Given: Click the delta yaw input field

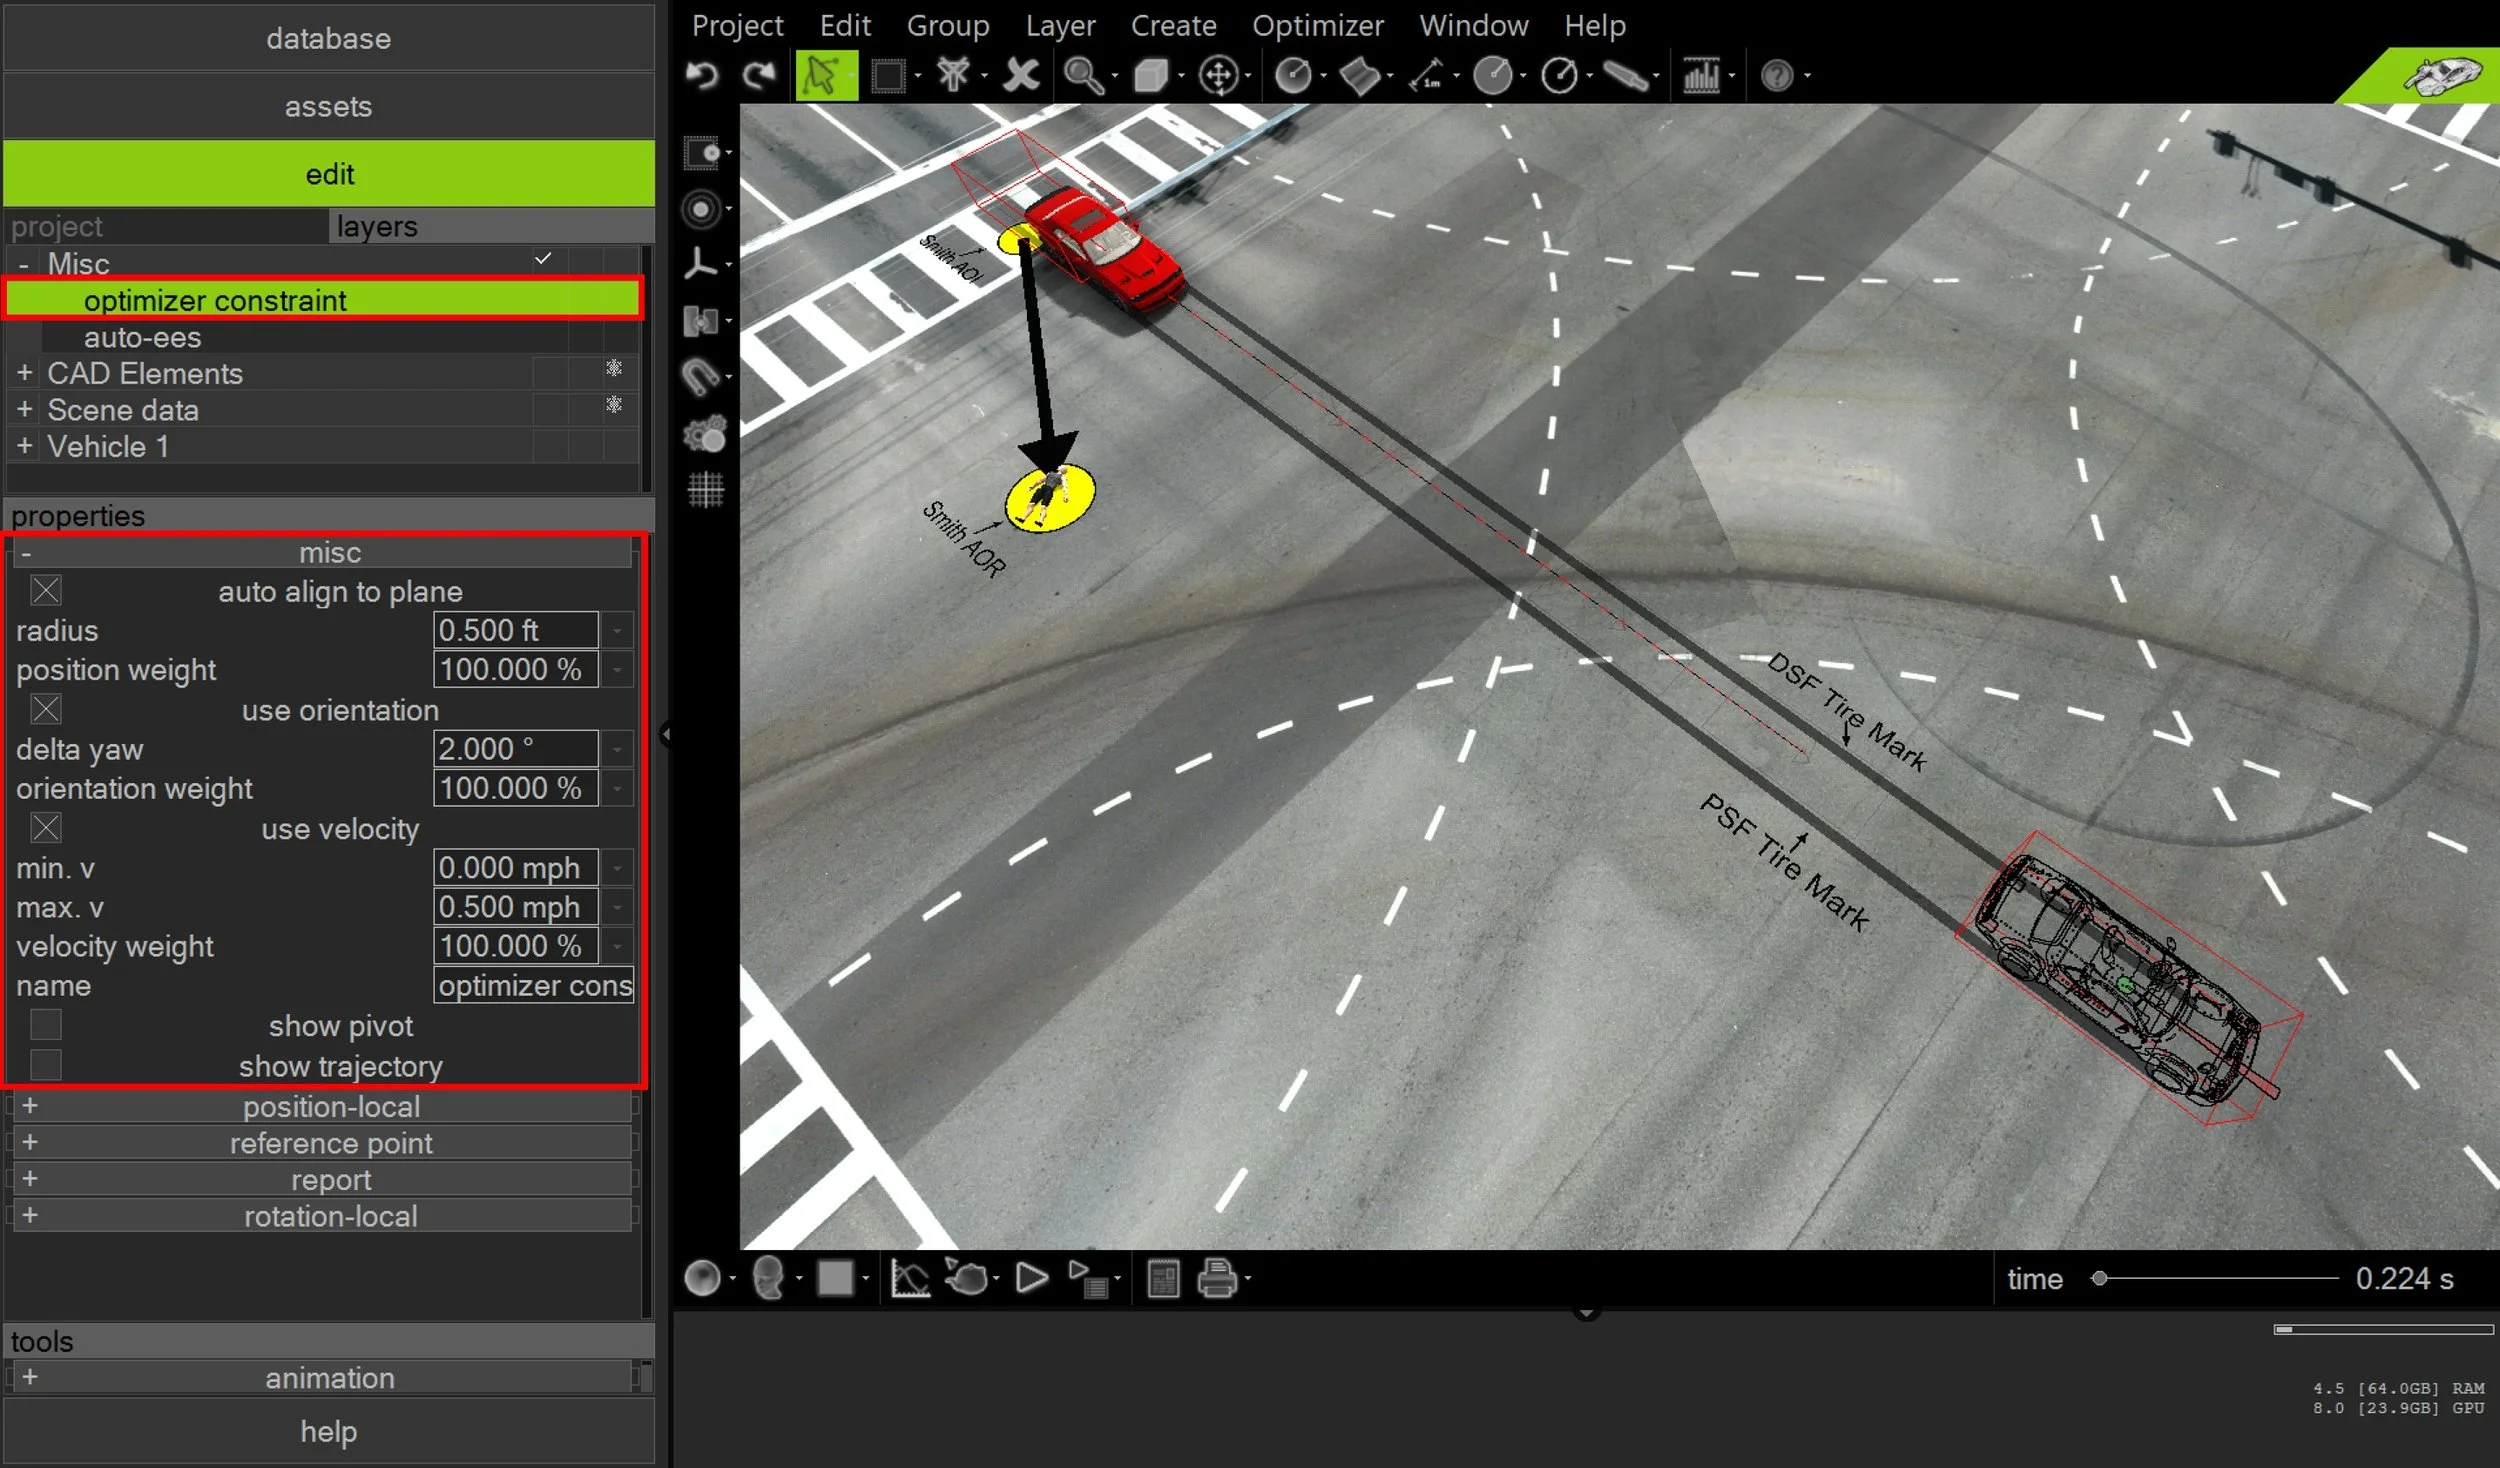Looking at the screenshot, I should point(515,749).
